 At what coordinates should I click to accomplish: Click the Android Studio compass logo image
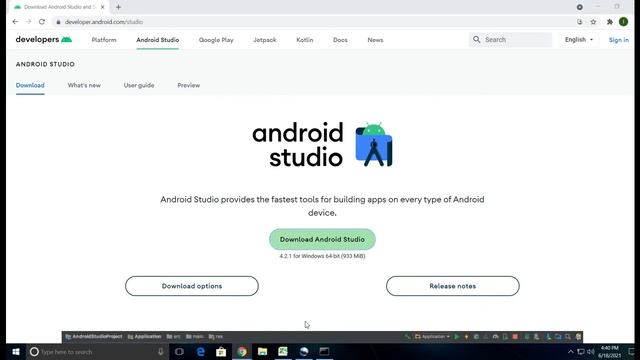pos(374,144)
